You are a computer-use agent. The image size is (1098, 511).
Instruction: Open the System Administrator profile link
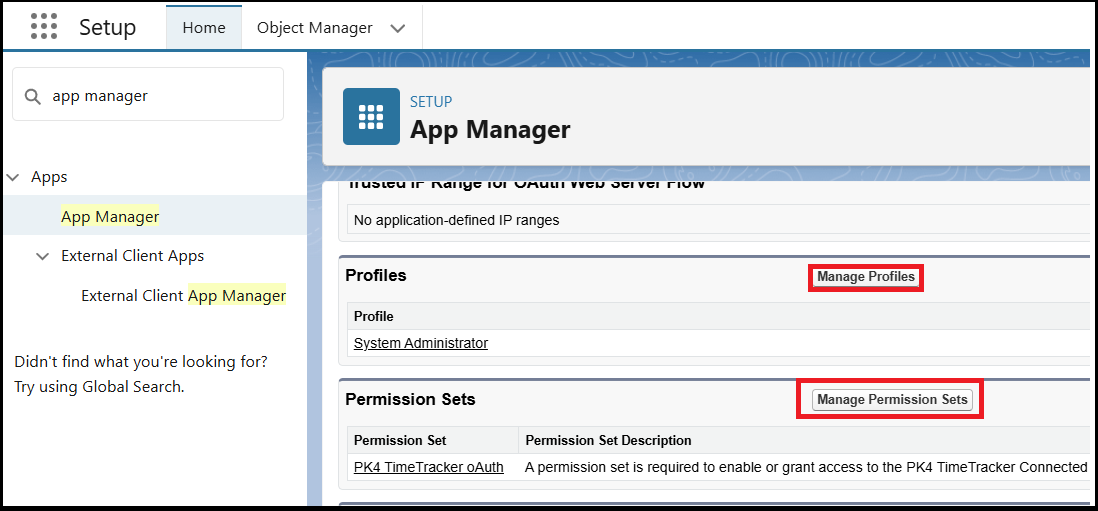point(421,344)
